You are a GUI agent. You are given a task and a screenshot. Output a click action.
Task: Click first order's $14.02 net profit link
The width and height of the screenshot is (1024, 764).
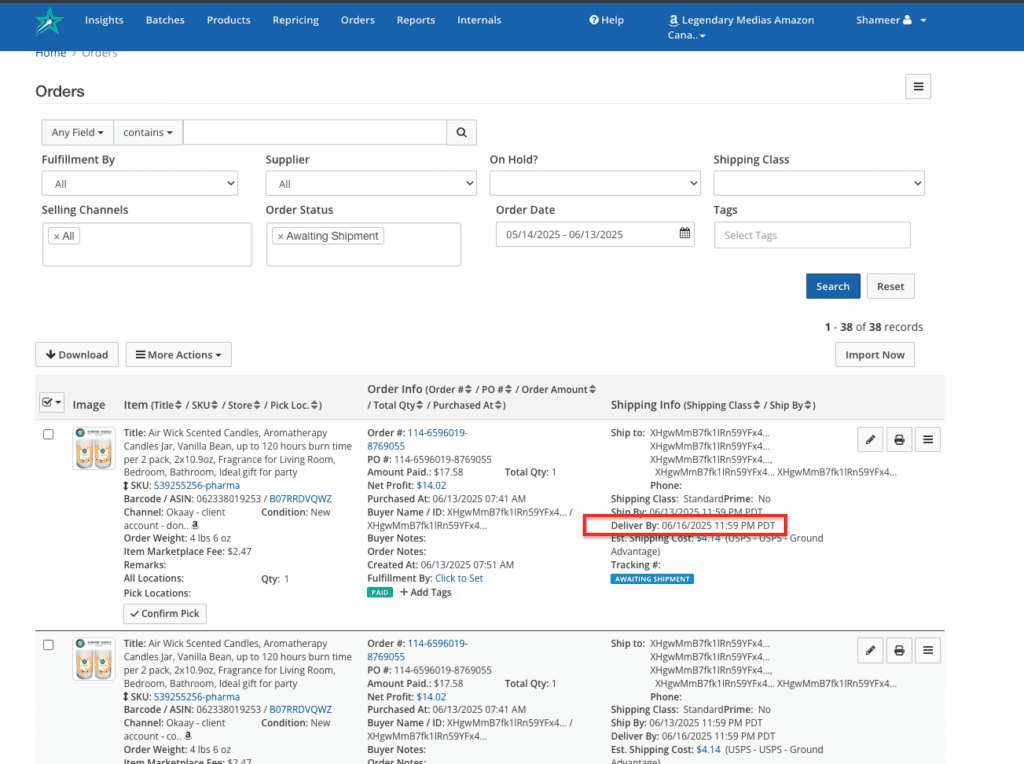point(431,486)
